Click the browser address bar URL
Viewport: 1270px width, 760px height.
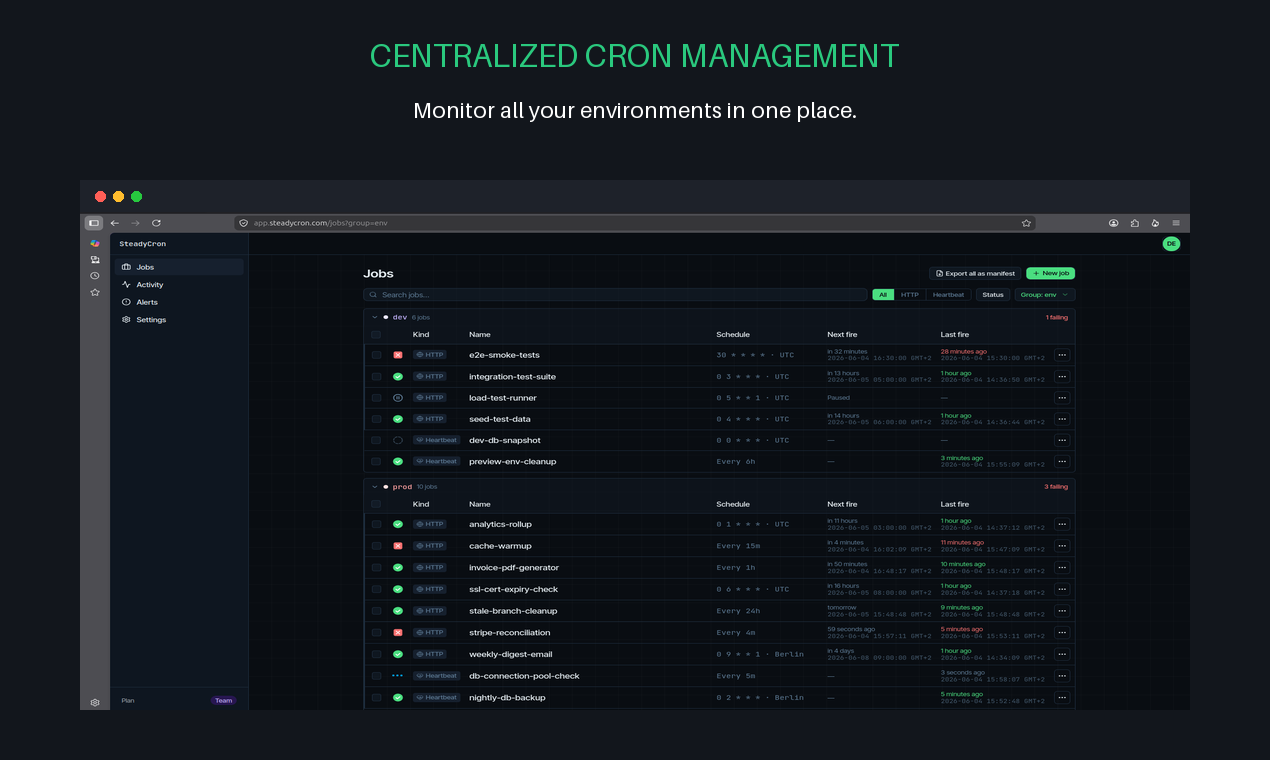click(320, 223)
